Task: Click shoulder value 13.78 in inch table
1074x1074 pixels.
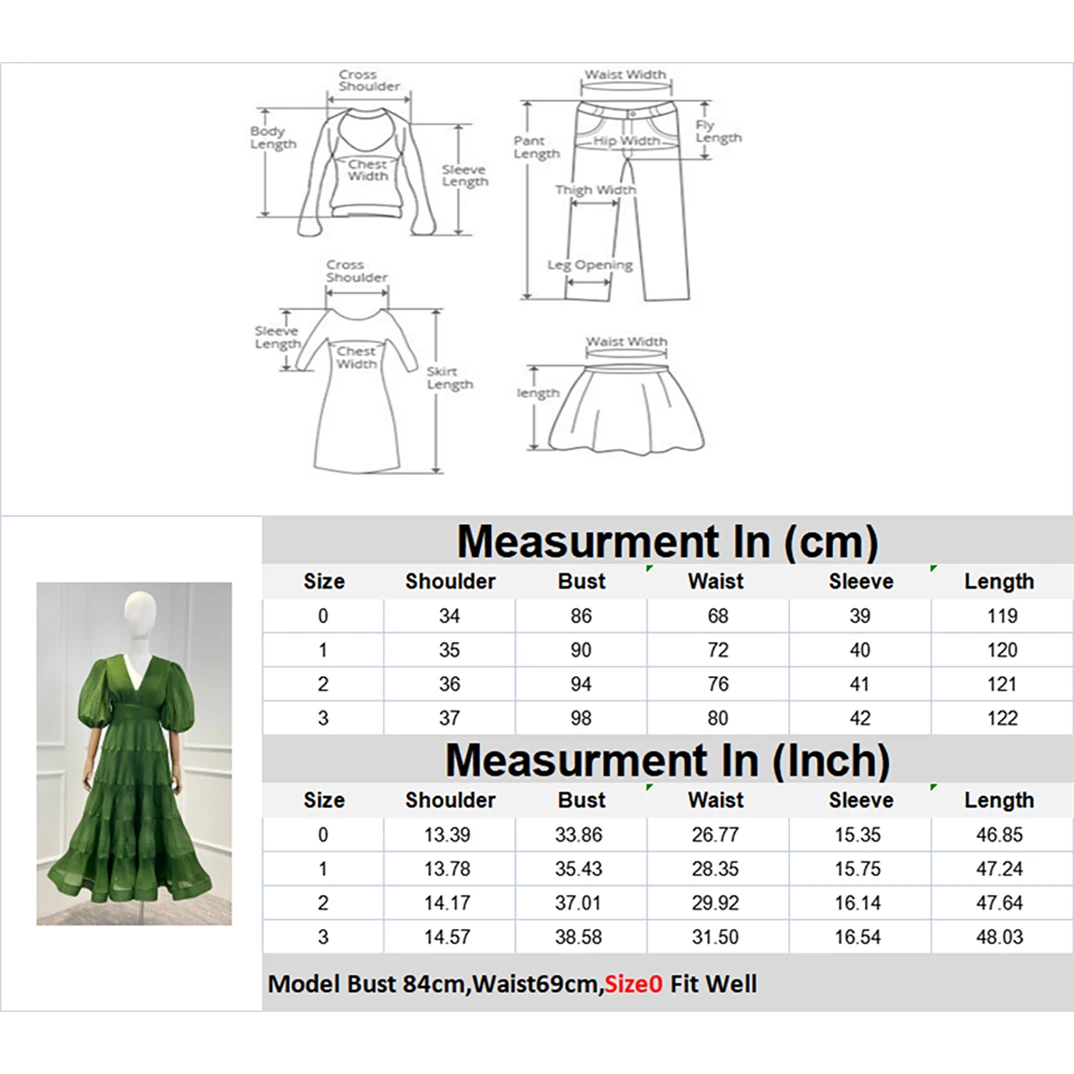Action: 447,869
